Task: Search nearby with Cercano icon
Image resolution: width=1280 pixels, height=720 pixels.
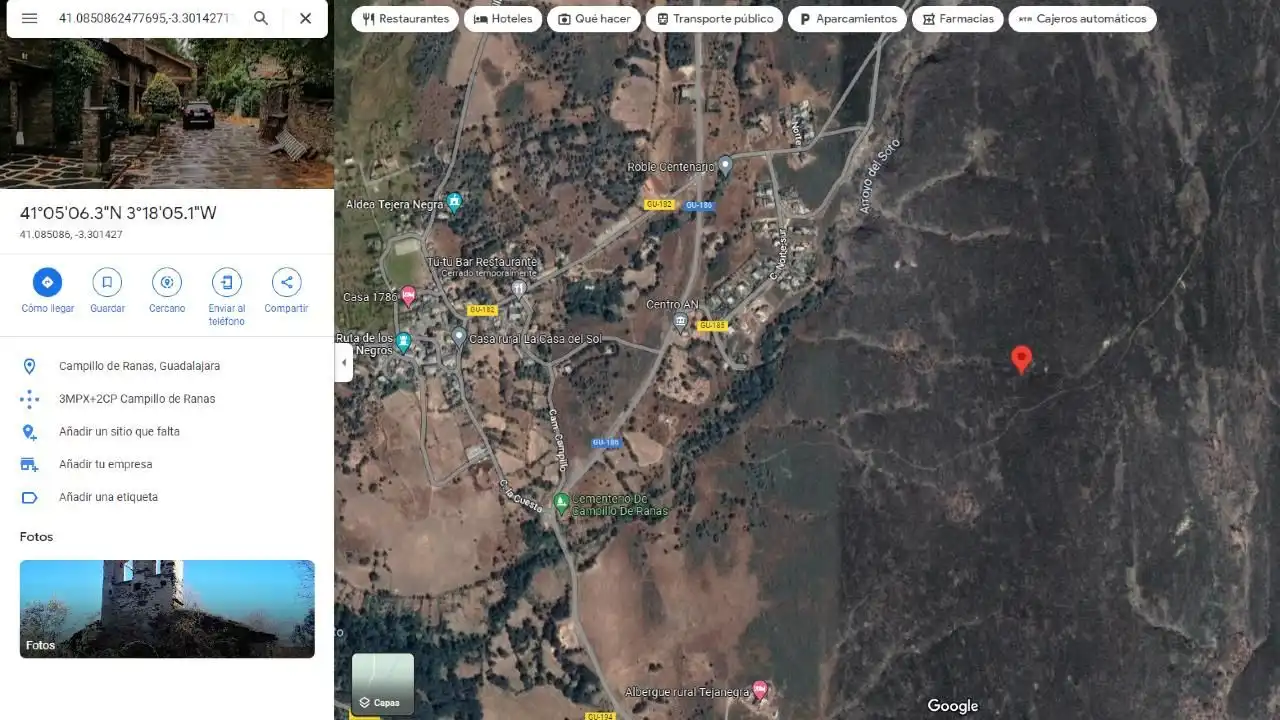Action: (x=167, y=282)
